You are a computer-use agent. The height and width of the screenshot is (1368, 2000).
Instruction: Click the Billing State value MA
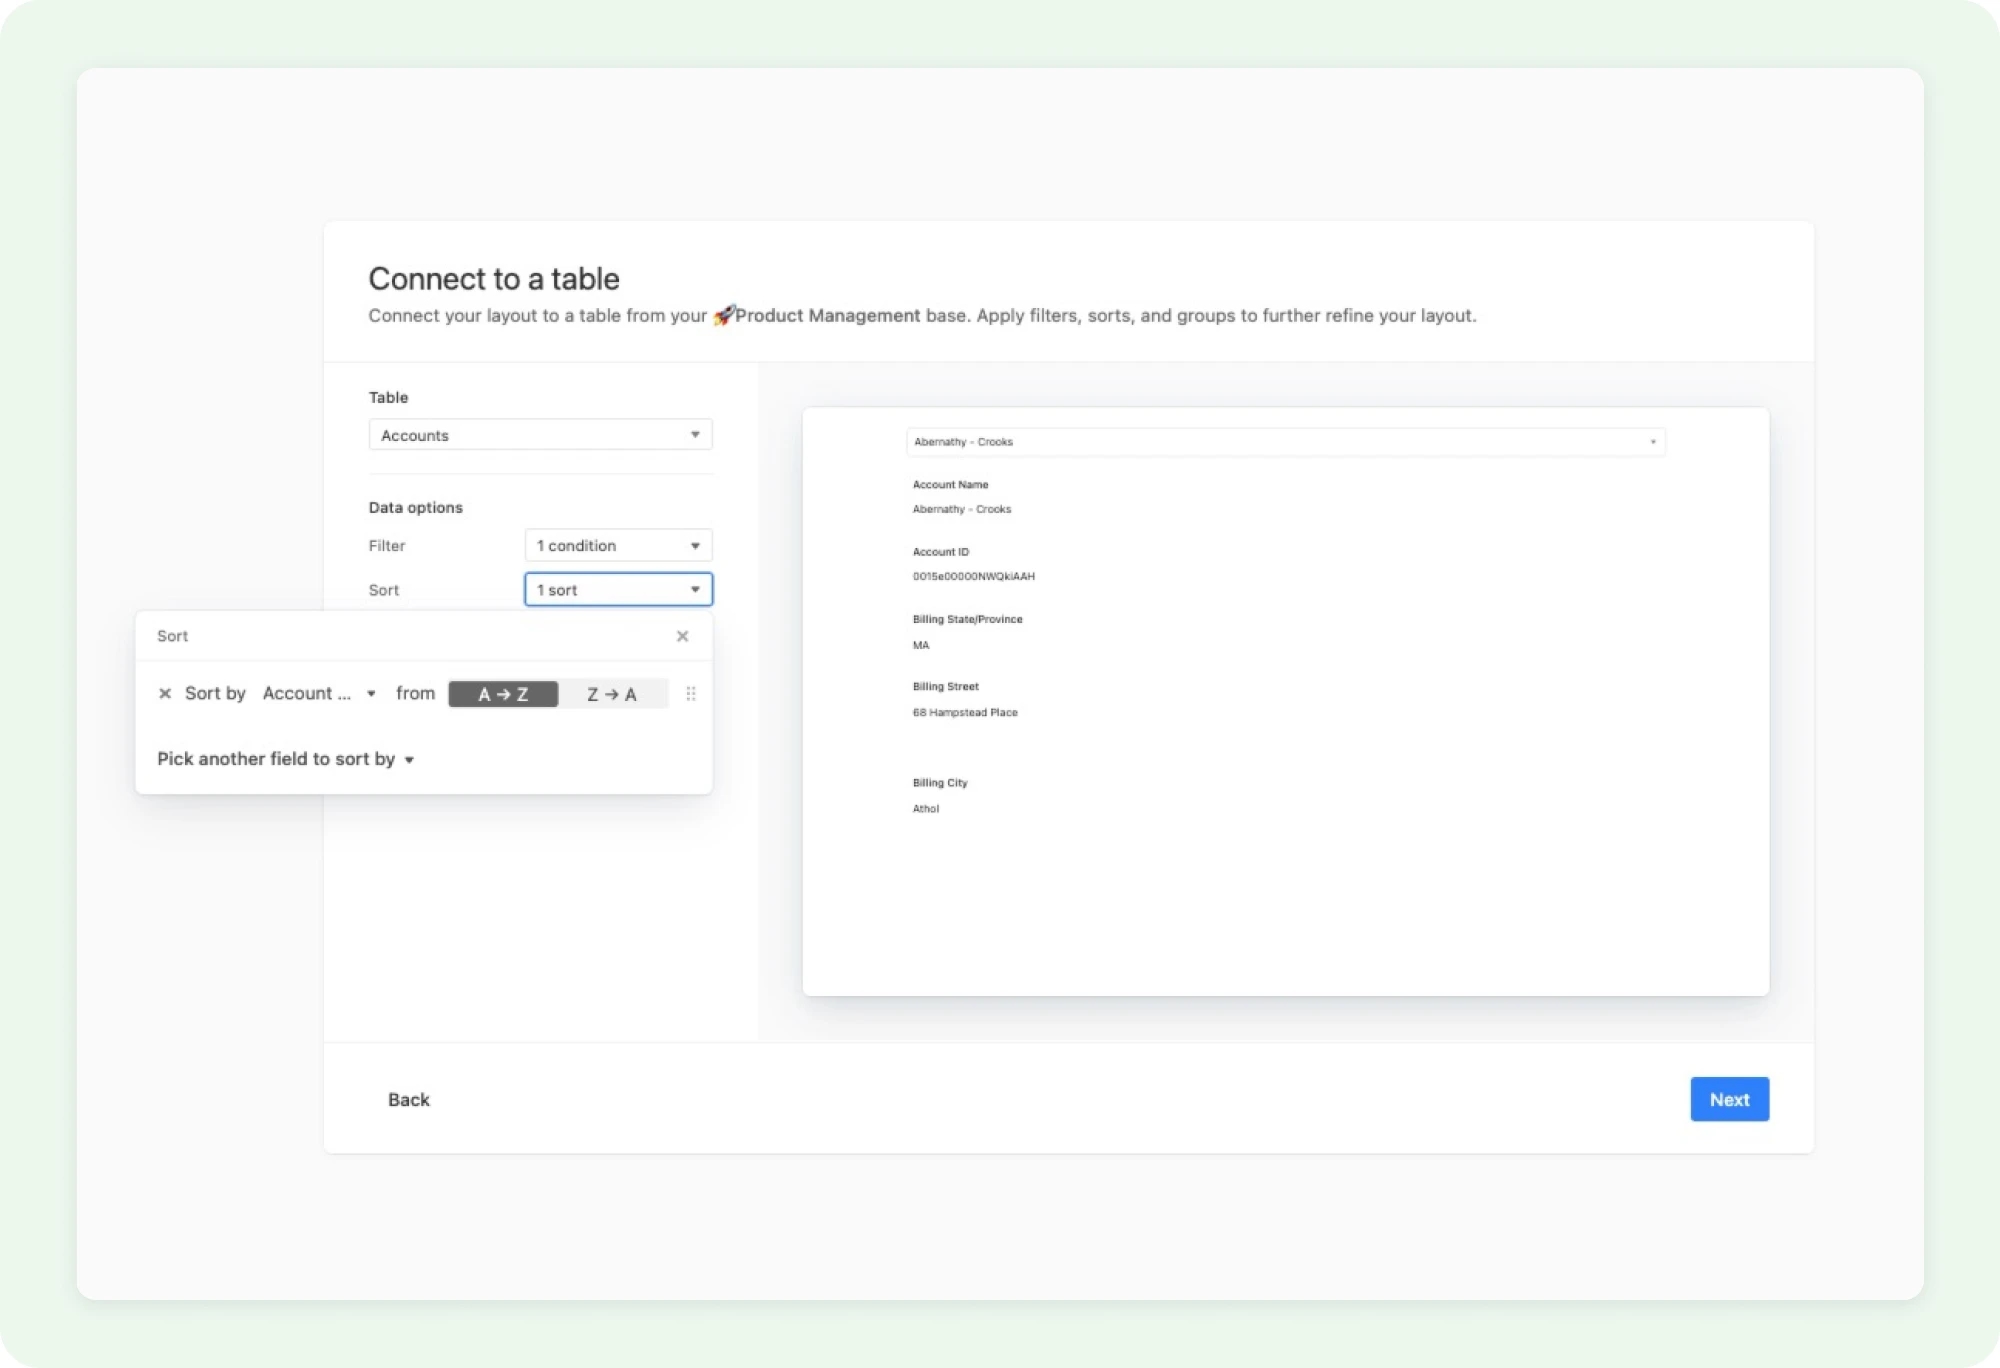coord(920,645)
